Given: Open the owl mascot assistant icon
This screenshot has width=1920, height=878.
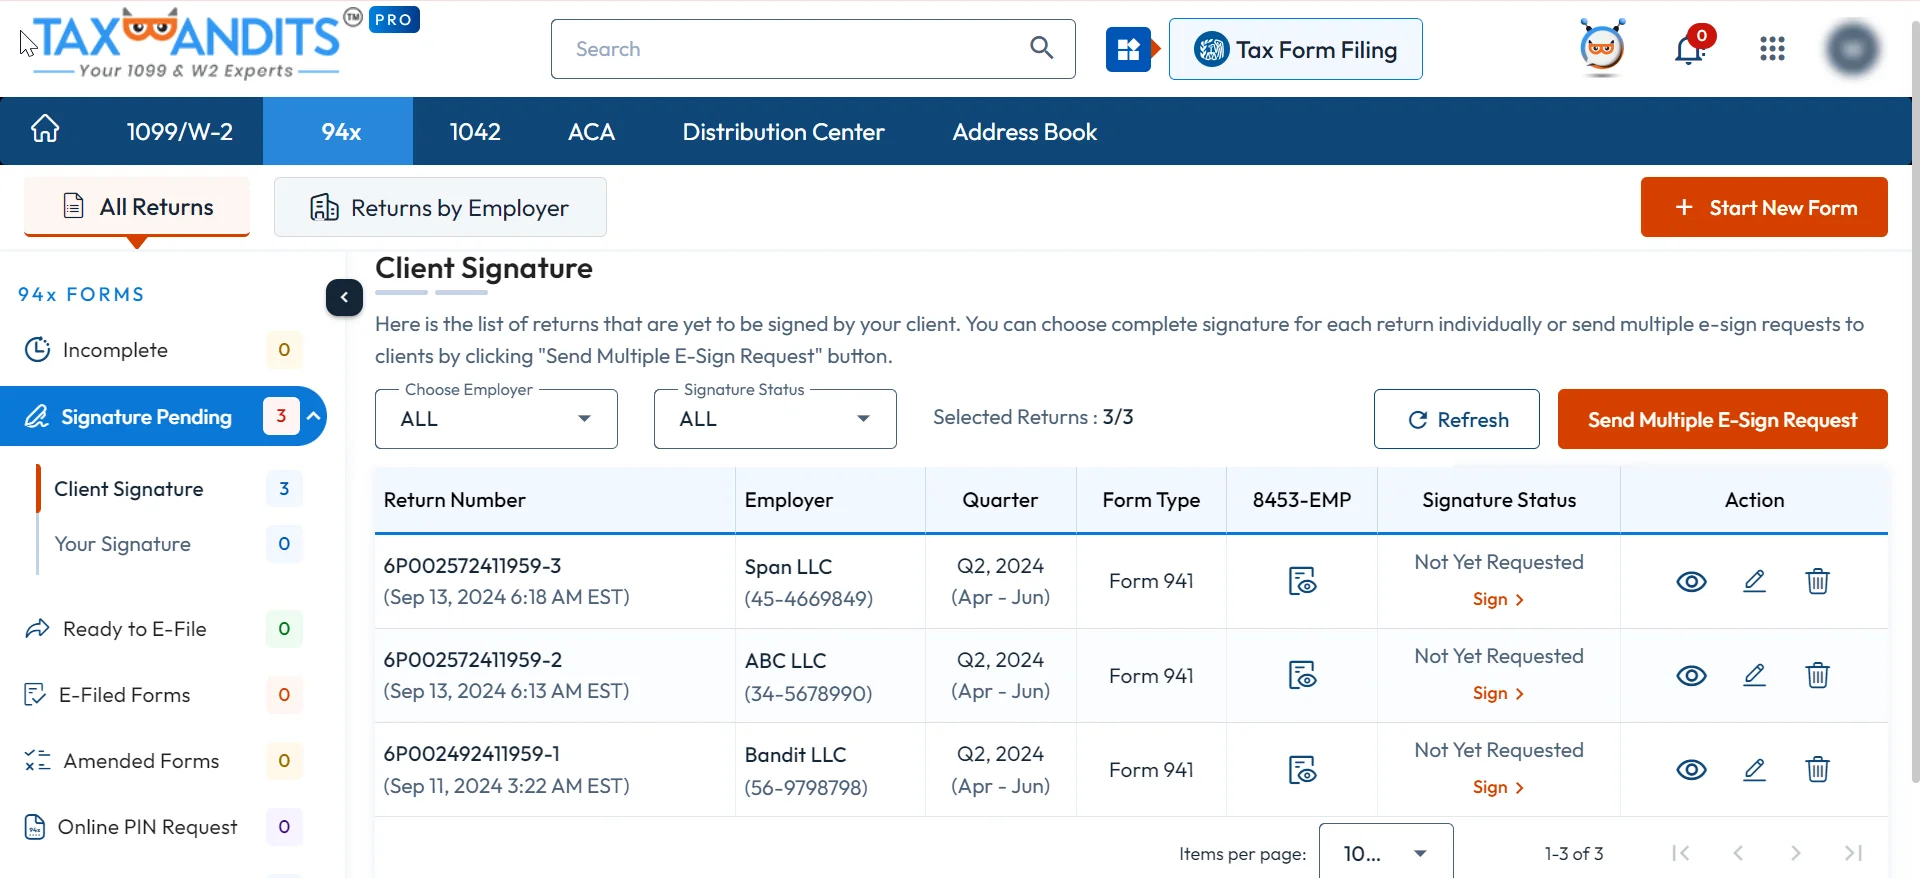Looking at the screenshot, I should (1602, 47).
